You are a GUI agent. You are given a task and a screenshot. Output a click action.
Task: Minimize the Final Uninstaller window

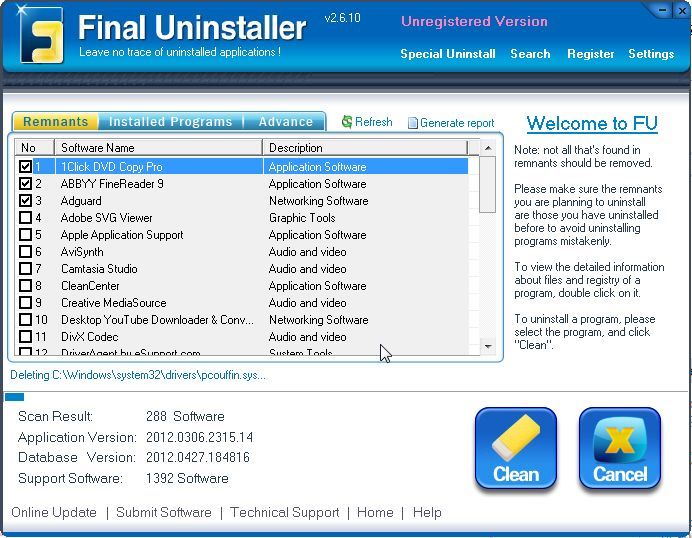click(662, 10)
